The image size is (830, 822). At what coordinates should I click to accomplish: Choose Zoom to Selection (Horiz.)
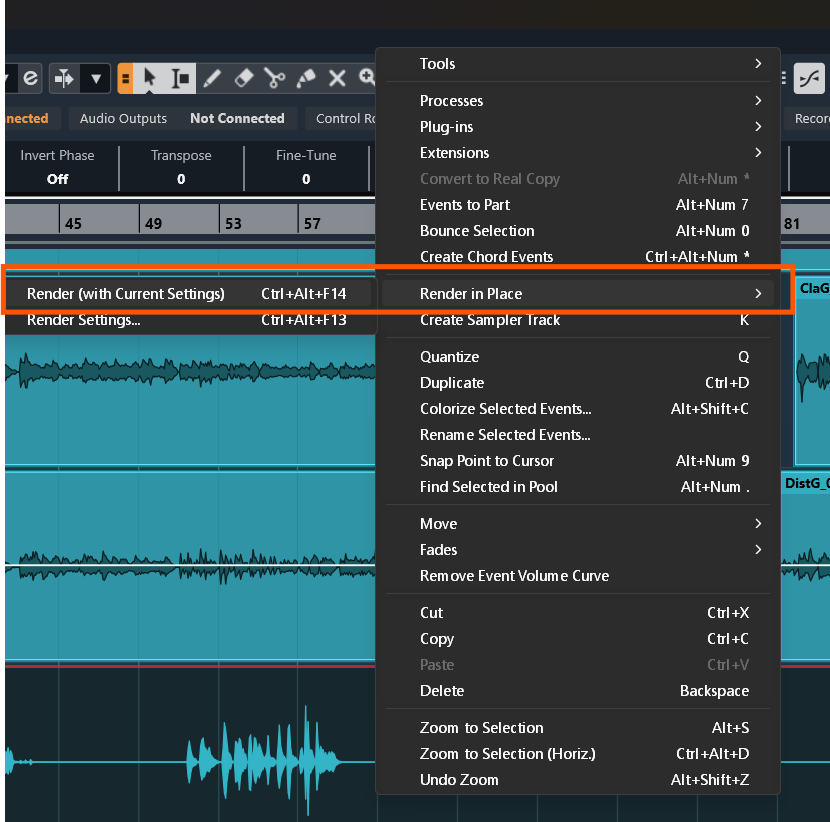(x=578, y=753)
